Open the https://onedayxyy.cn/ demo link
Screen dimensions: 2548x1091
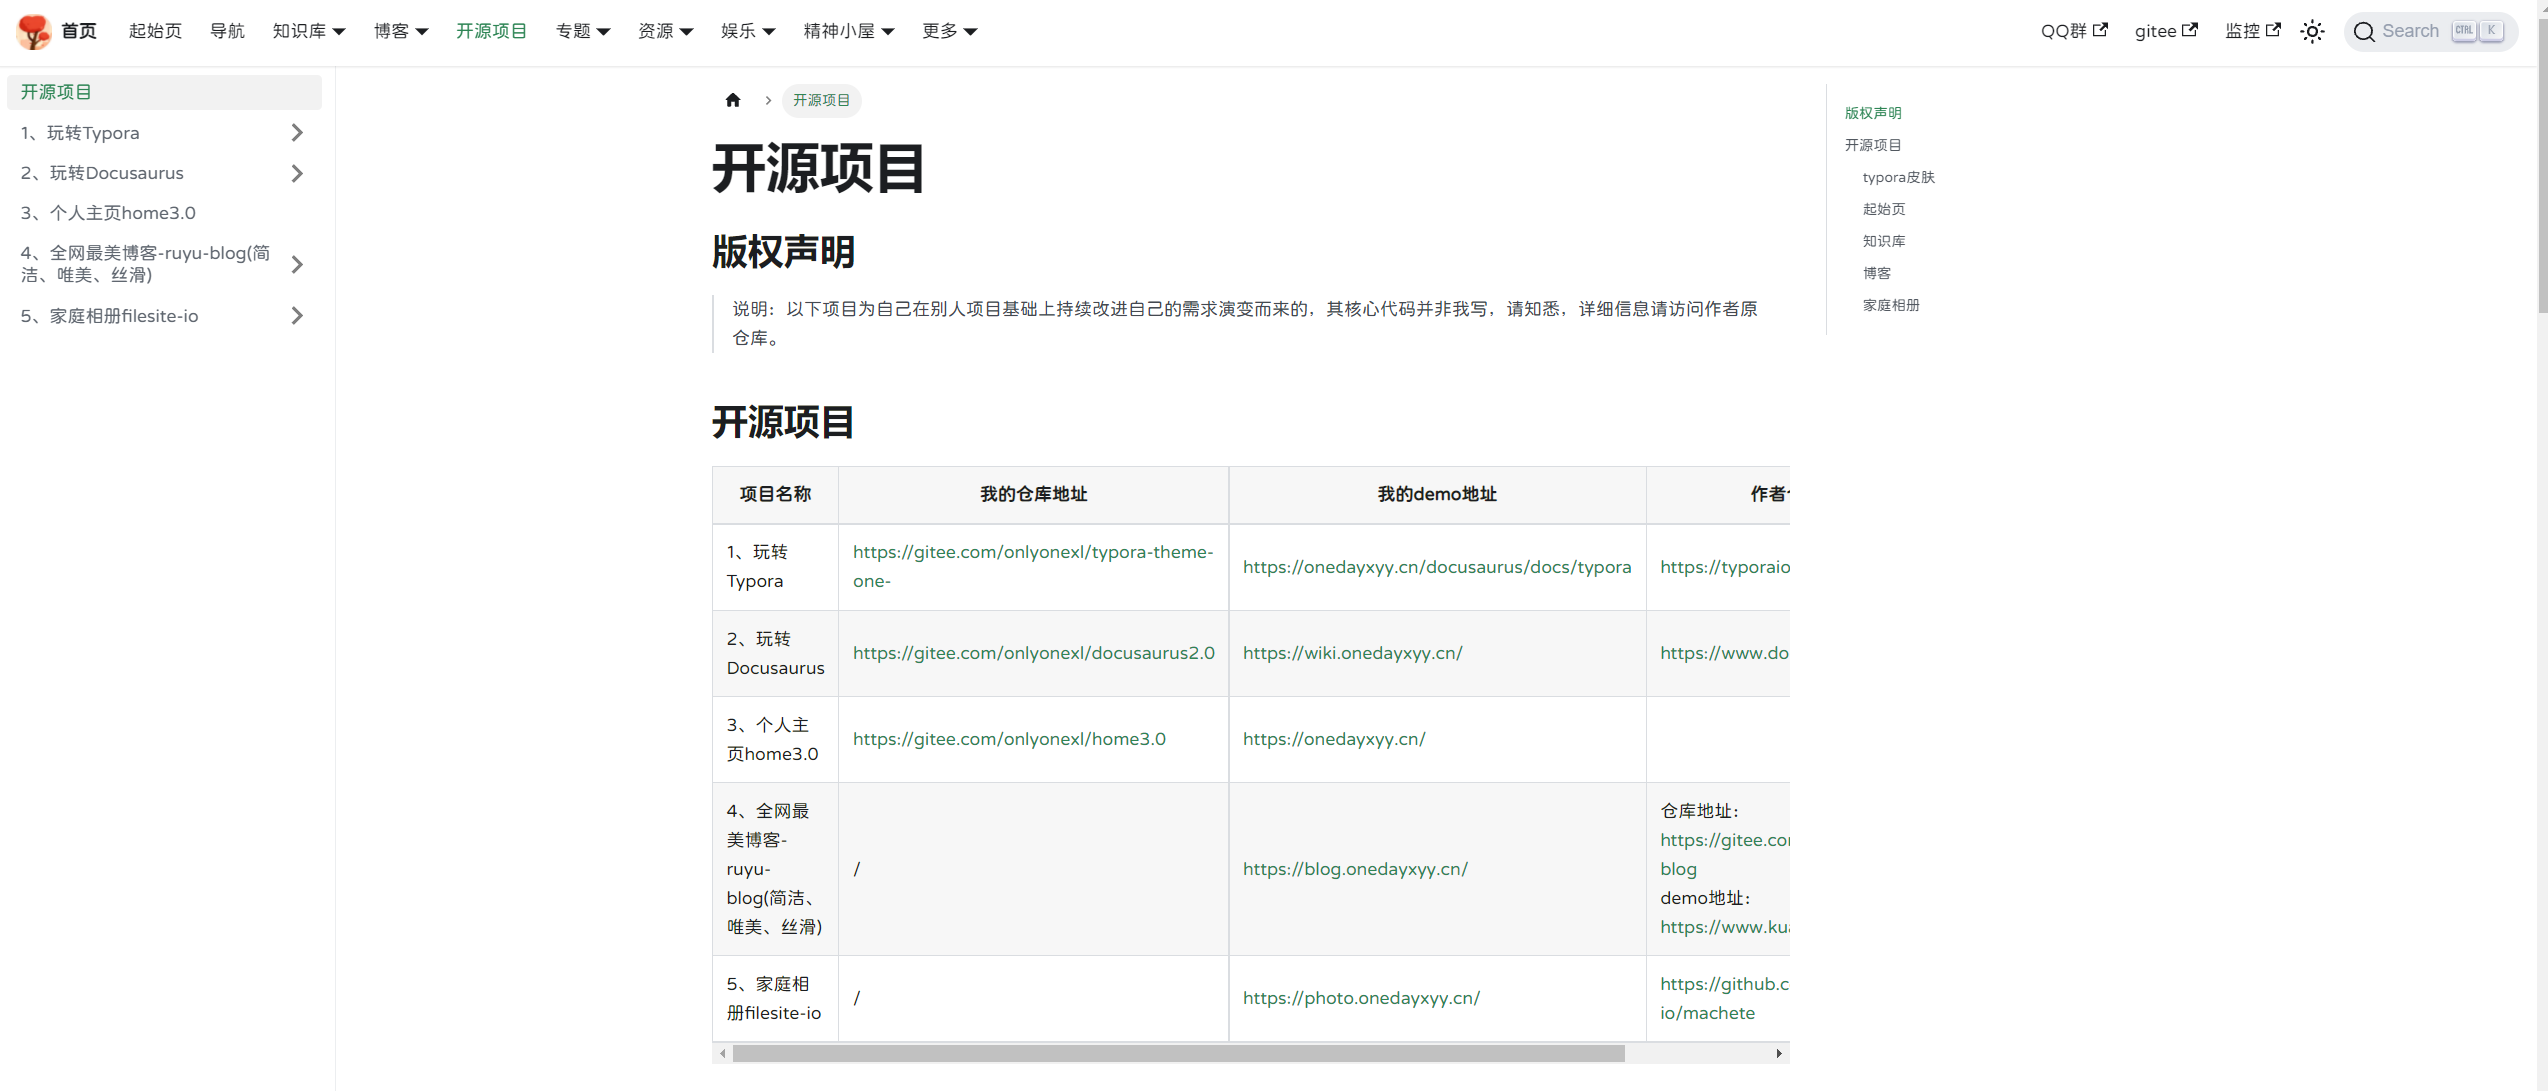coord(1334,739)
